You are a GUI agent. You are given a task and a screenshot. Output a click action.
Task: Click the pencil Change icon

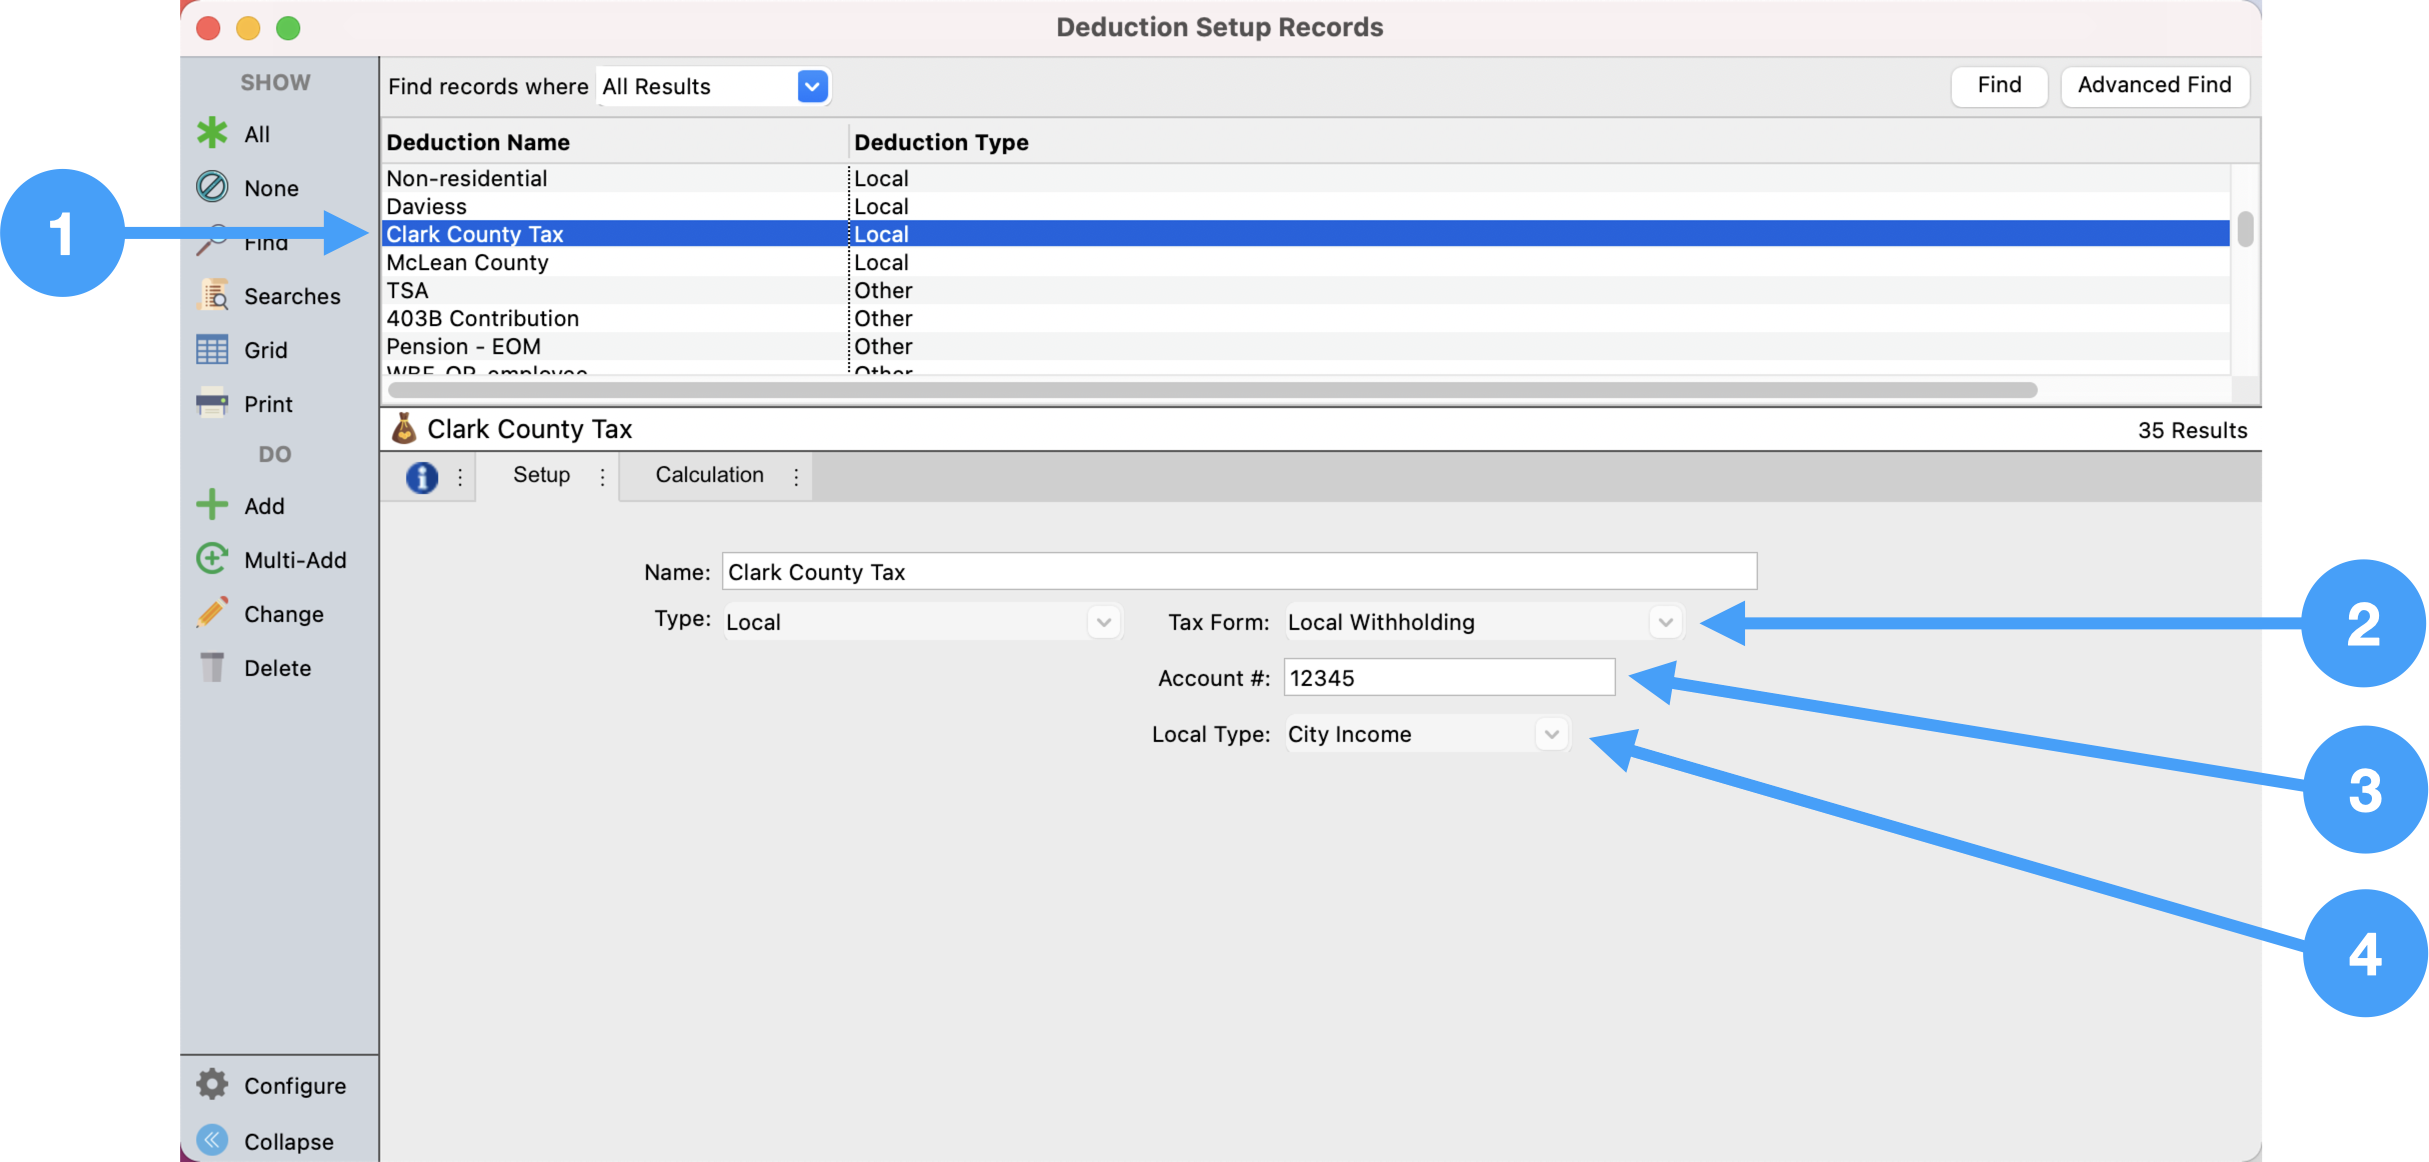[212, 613]
